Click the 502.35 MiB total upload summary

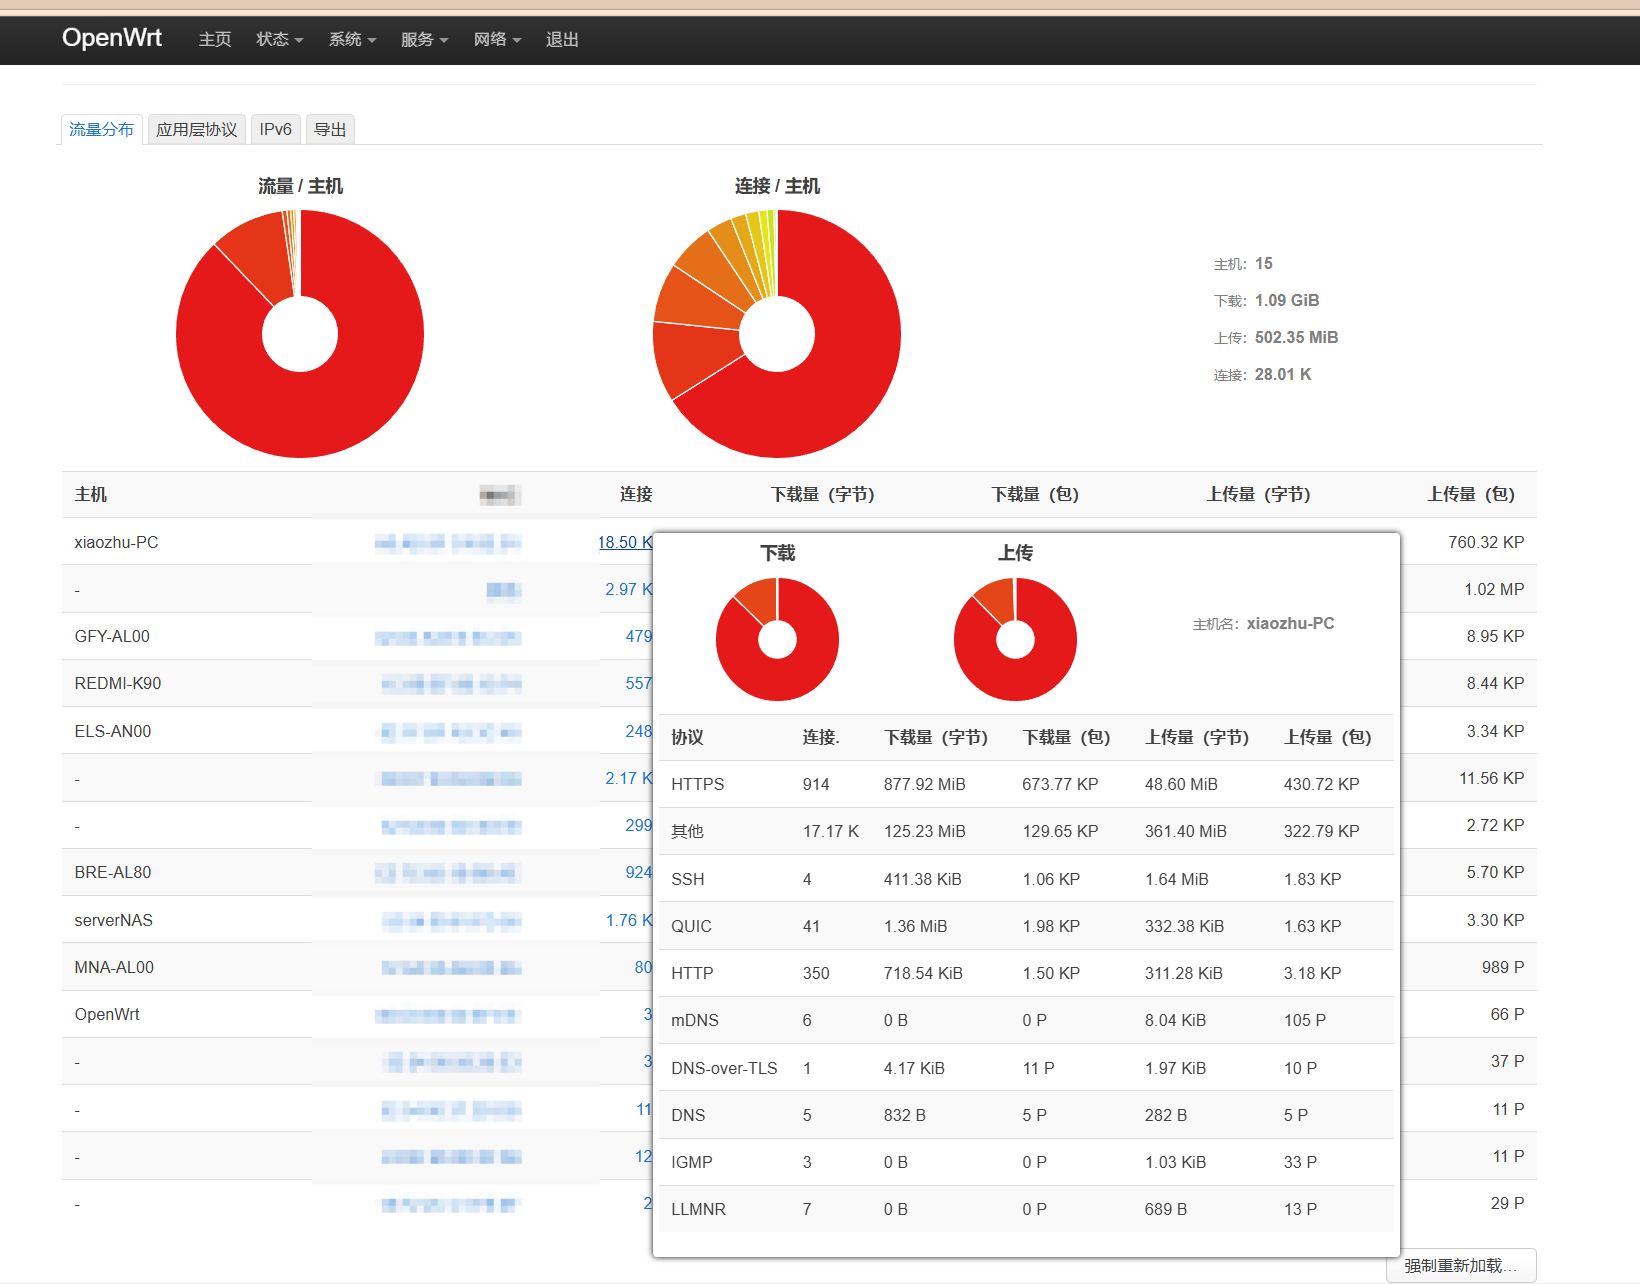(1296, 337)
